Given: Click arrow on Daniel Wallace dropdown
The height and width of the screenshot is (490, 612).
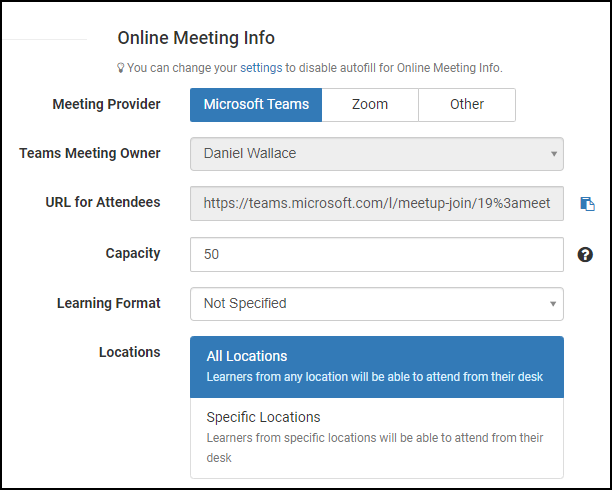Looking at the screenshot, I should pyautogui.click(x=553, y=154).
